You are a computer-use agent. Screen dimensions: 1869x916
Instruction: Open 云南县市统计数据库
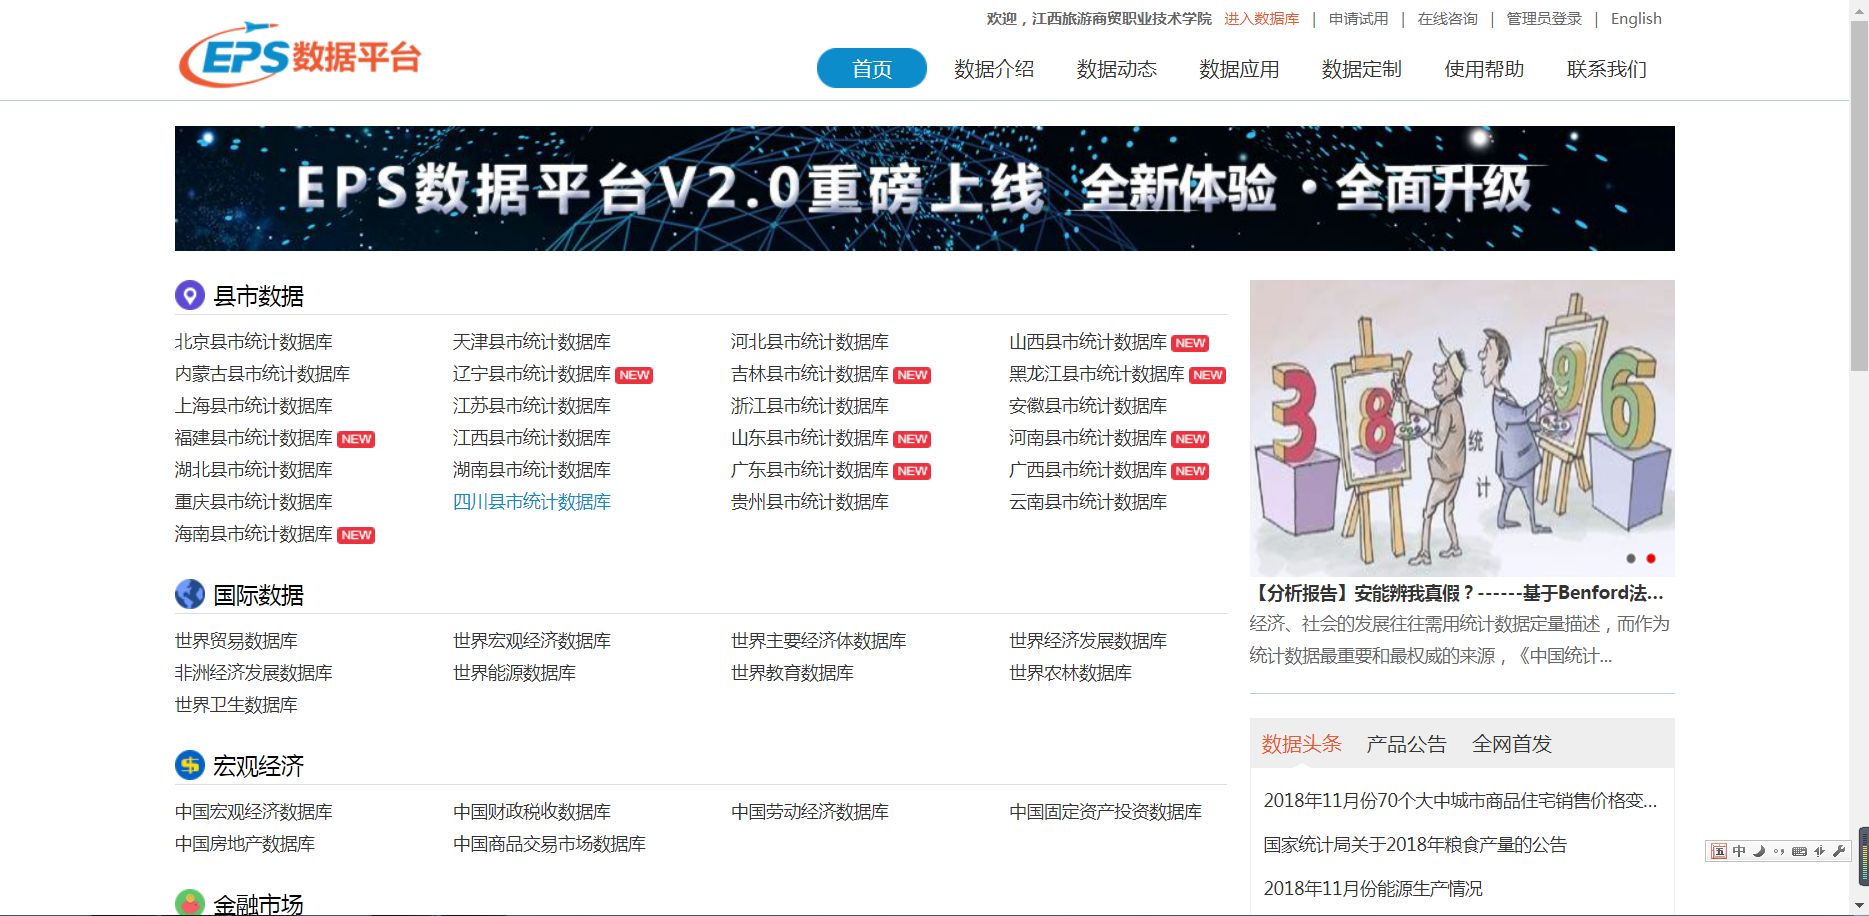coord(1088,502)
